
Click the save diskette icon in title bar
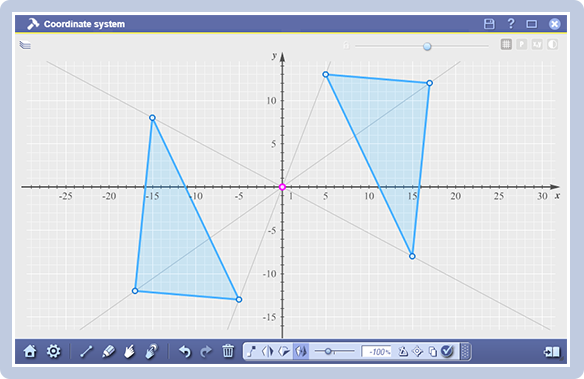pos(489,24)
